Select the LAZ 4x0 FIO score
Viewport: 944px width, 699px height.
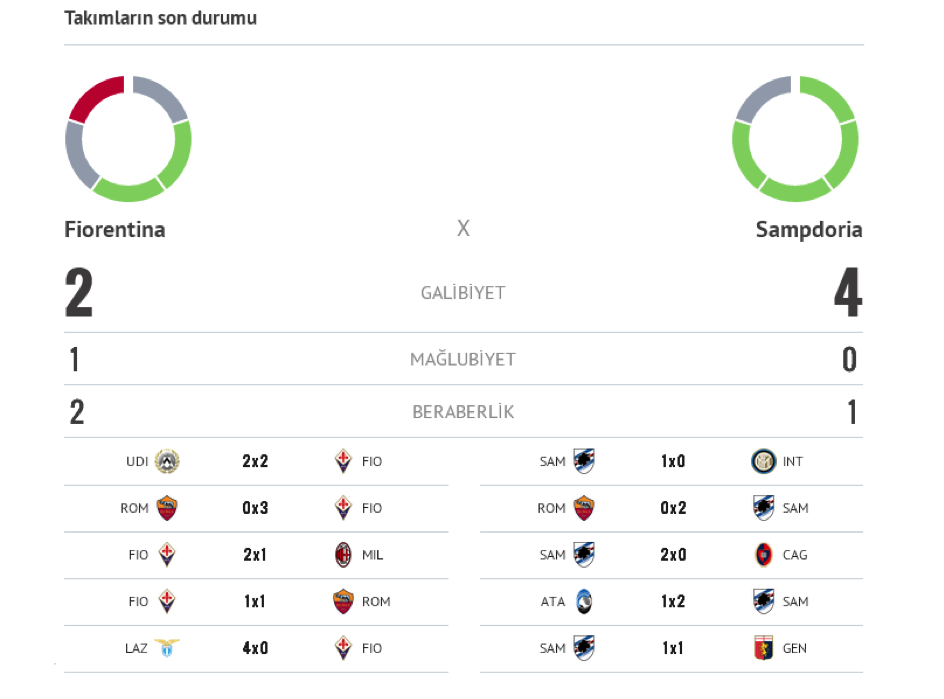pyautogui.click(x=255, y=648)
